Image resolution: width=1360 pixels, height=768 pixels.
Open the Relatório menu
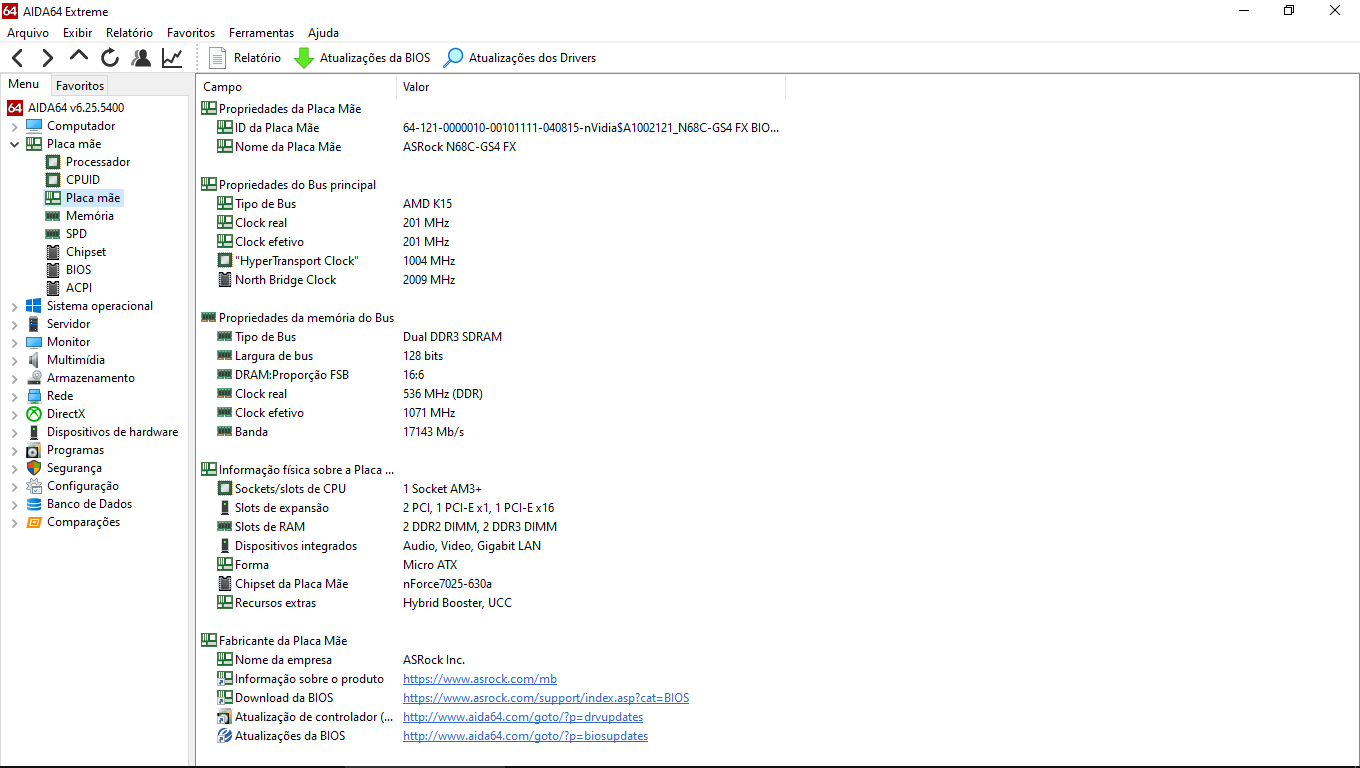coord(129,33)
